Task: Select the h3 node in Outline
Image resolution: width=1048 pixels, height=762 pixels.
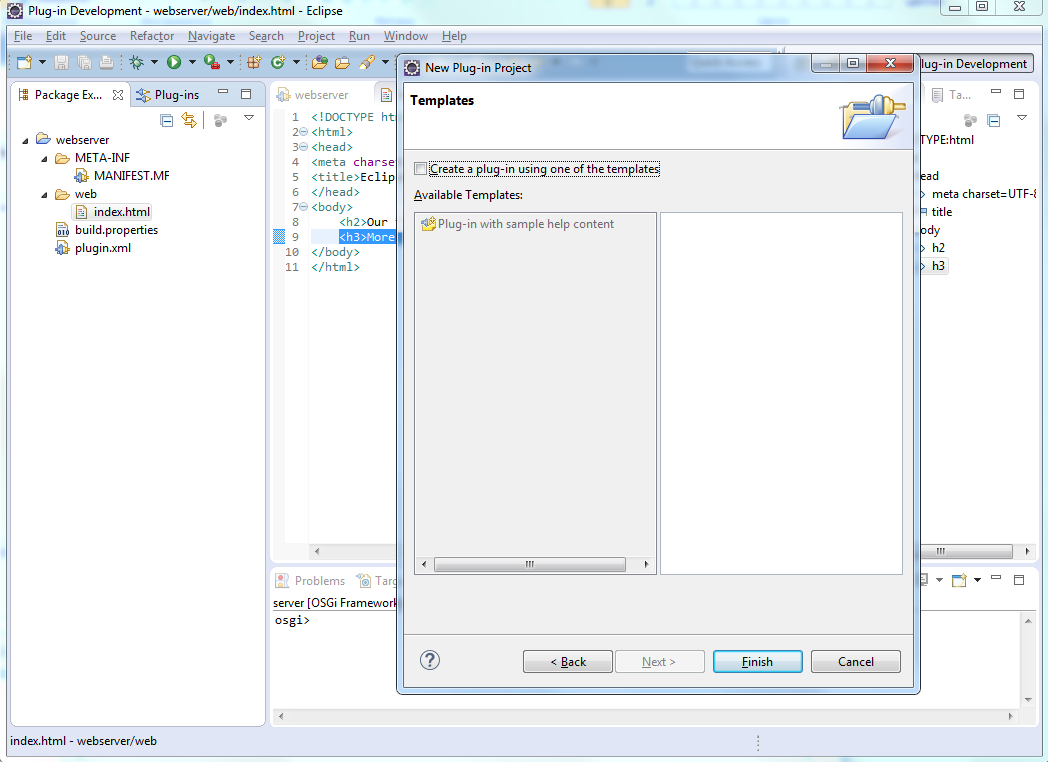Action: click(938, 266)
